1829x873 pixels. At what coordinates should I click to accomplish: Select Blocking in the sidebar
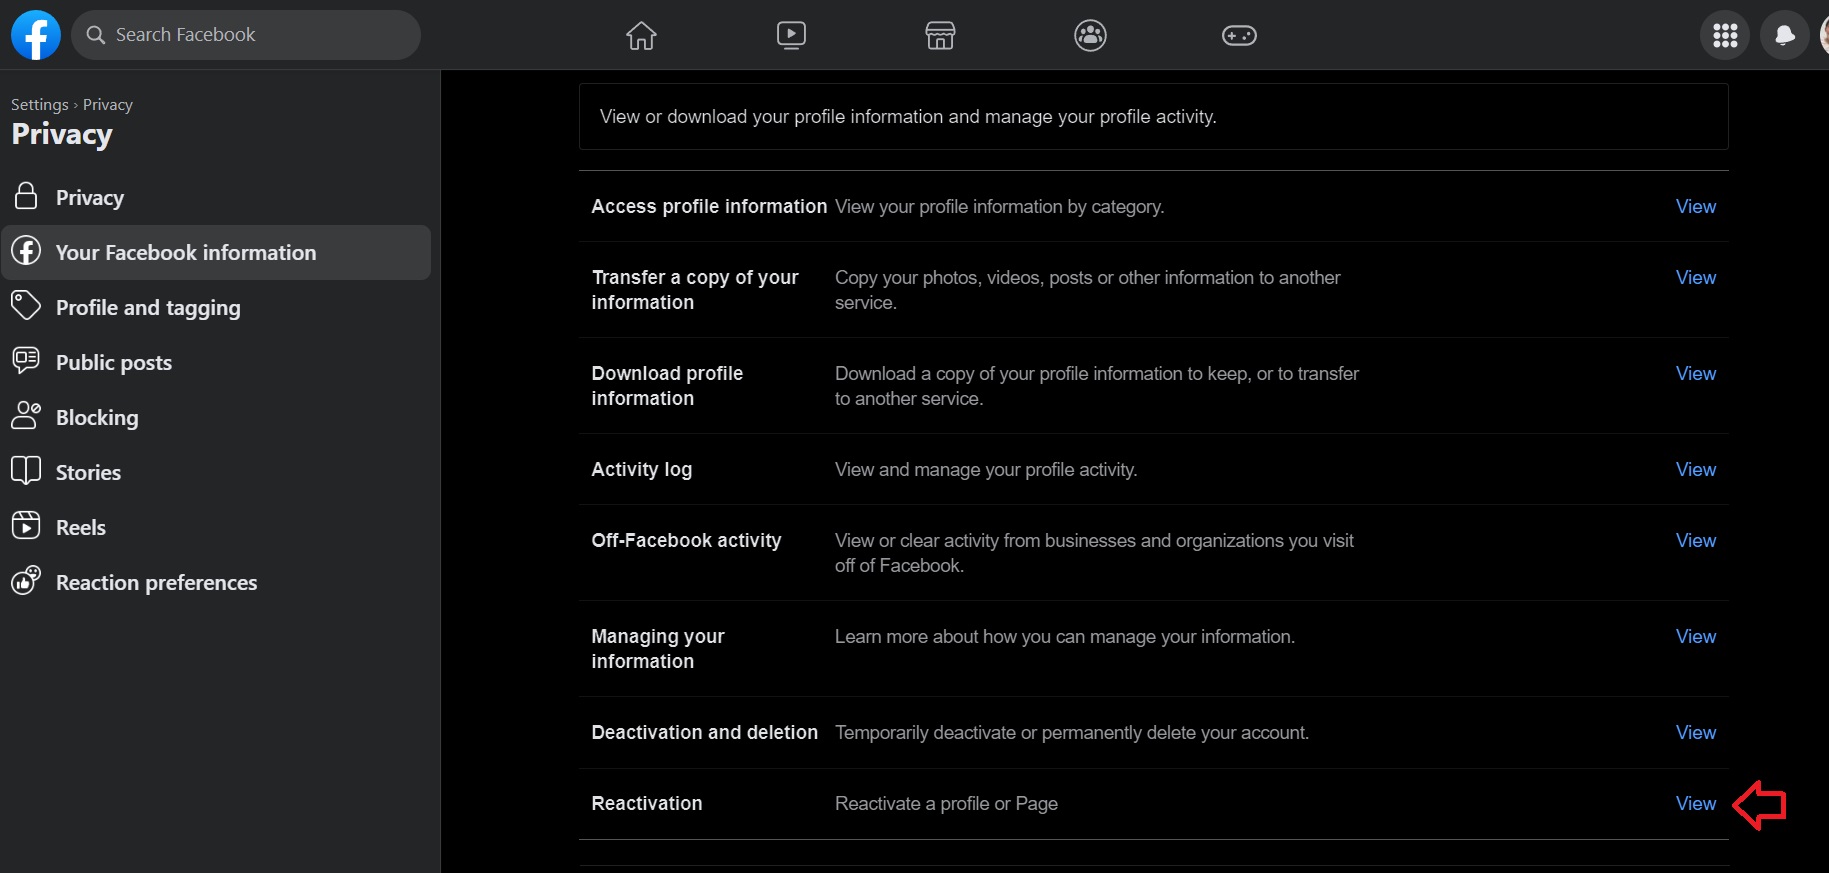point(216,417)
